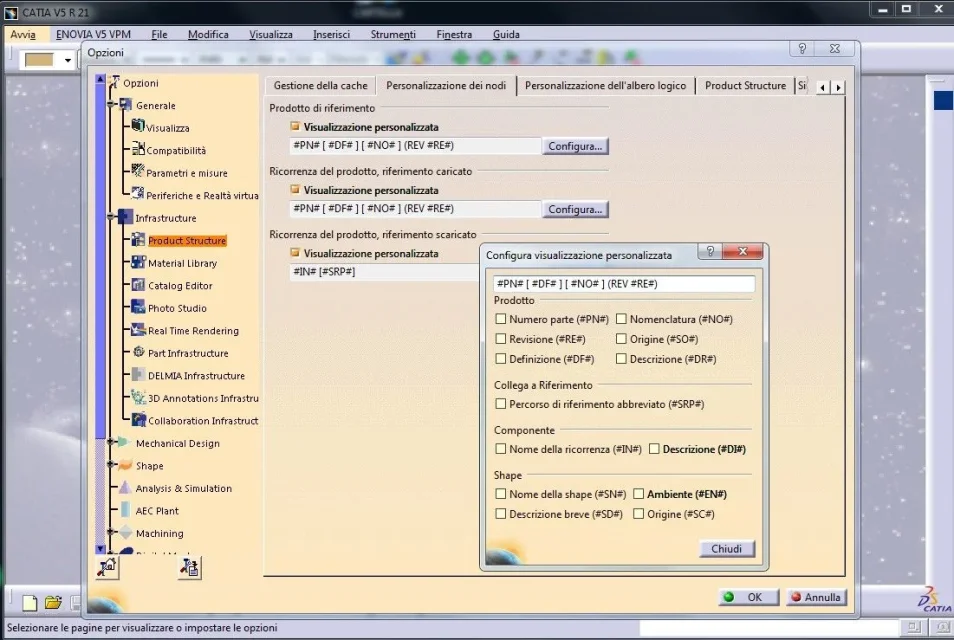The width and height of the screenshot is (954, 640).
Task: Select Product Structure tree icon
Action: (x=139, y=240)
